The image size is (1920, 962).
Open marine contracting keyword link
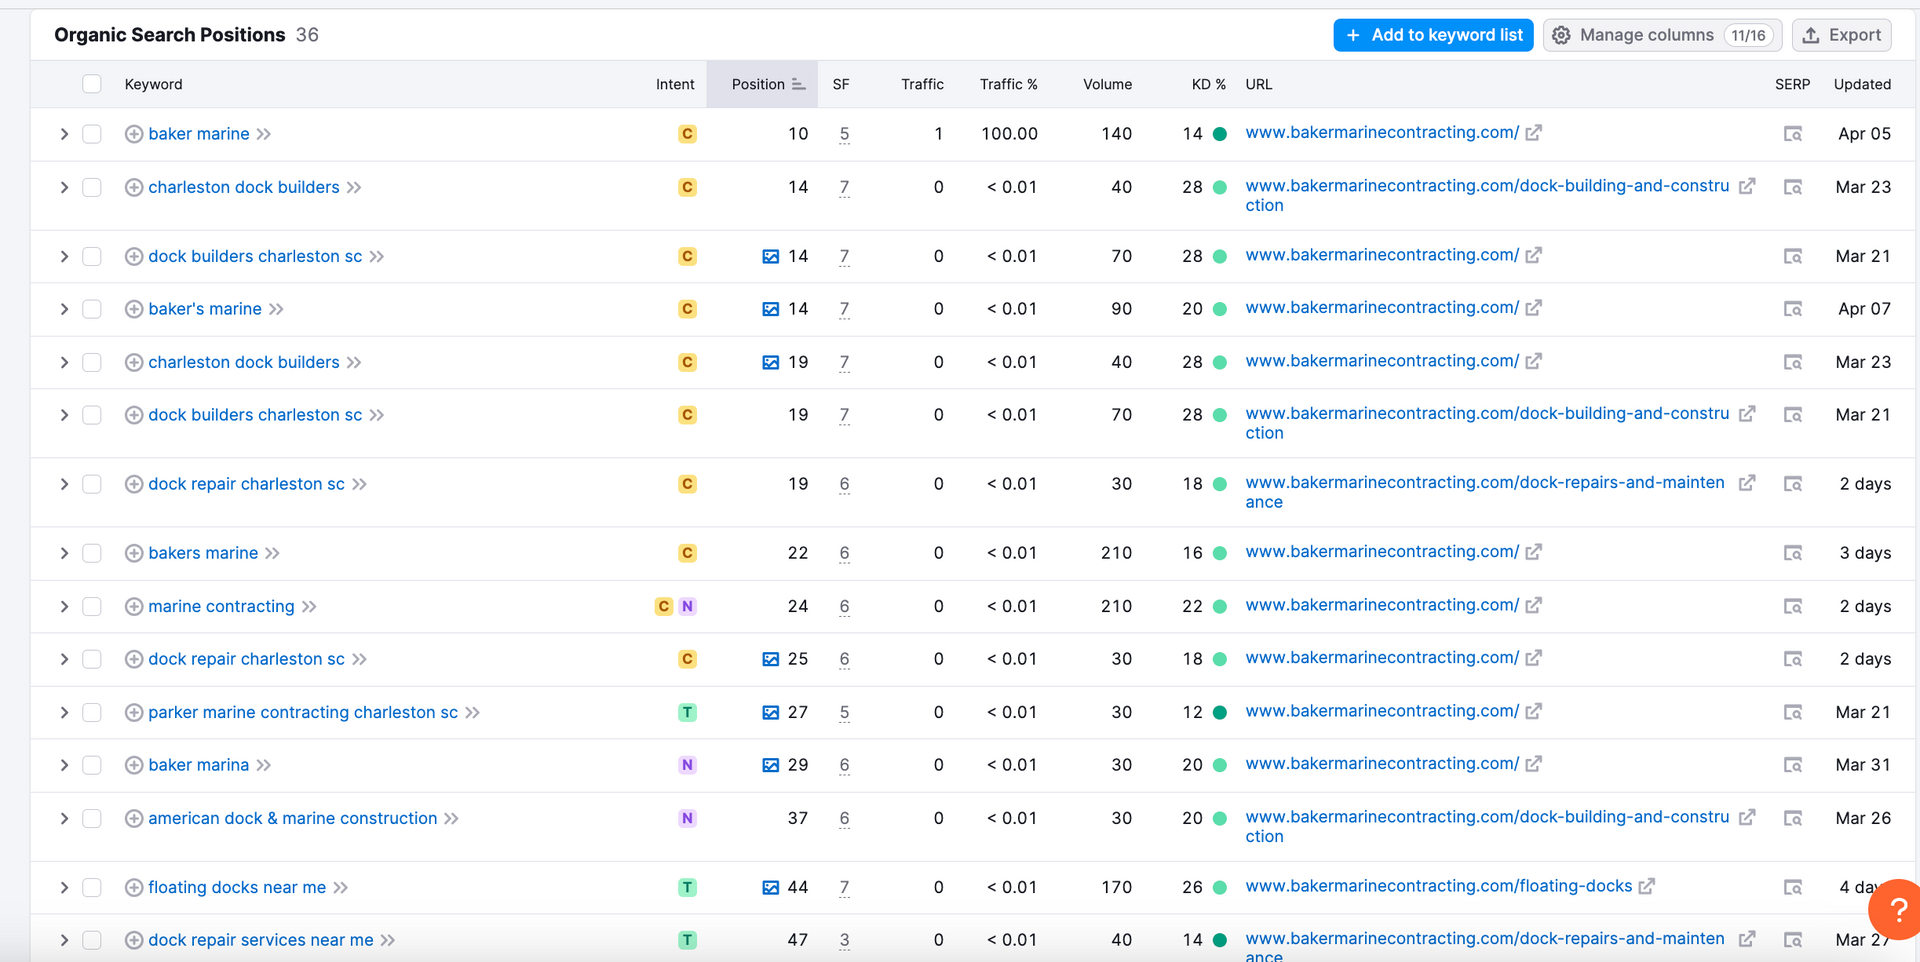tap(221, 606)
